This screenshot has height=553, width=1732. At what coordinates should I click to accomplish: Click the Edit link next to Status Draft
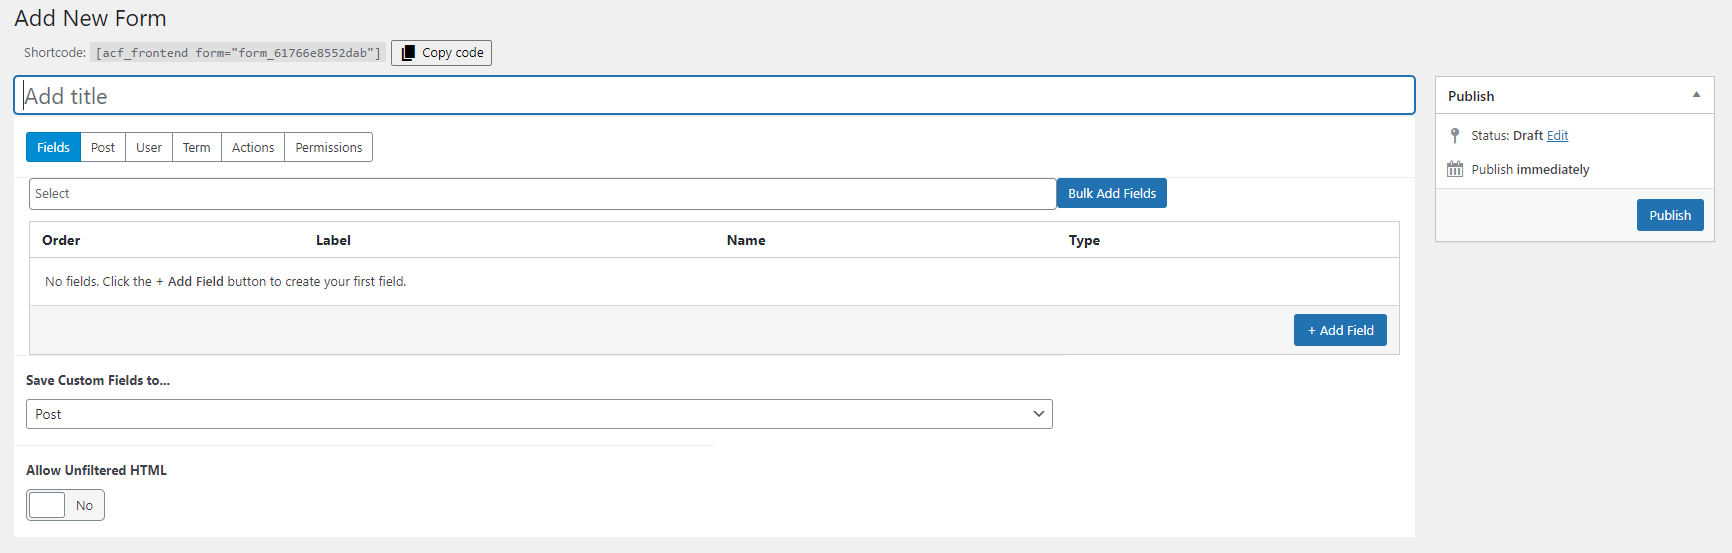tap(1558, 135)
